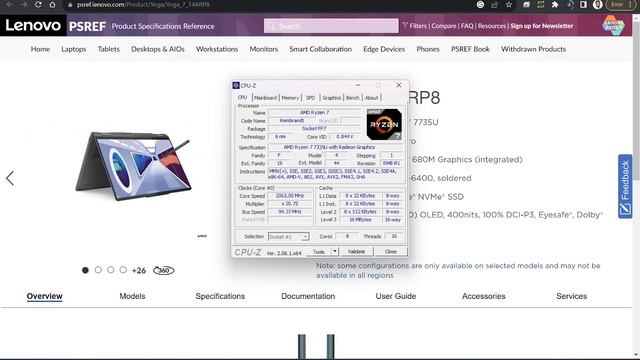This screenshot has height=360, width=640.
Task: Reload the page with refresh icon
Action: tap(38, 4)
